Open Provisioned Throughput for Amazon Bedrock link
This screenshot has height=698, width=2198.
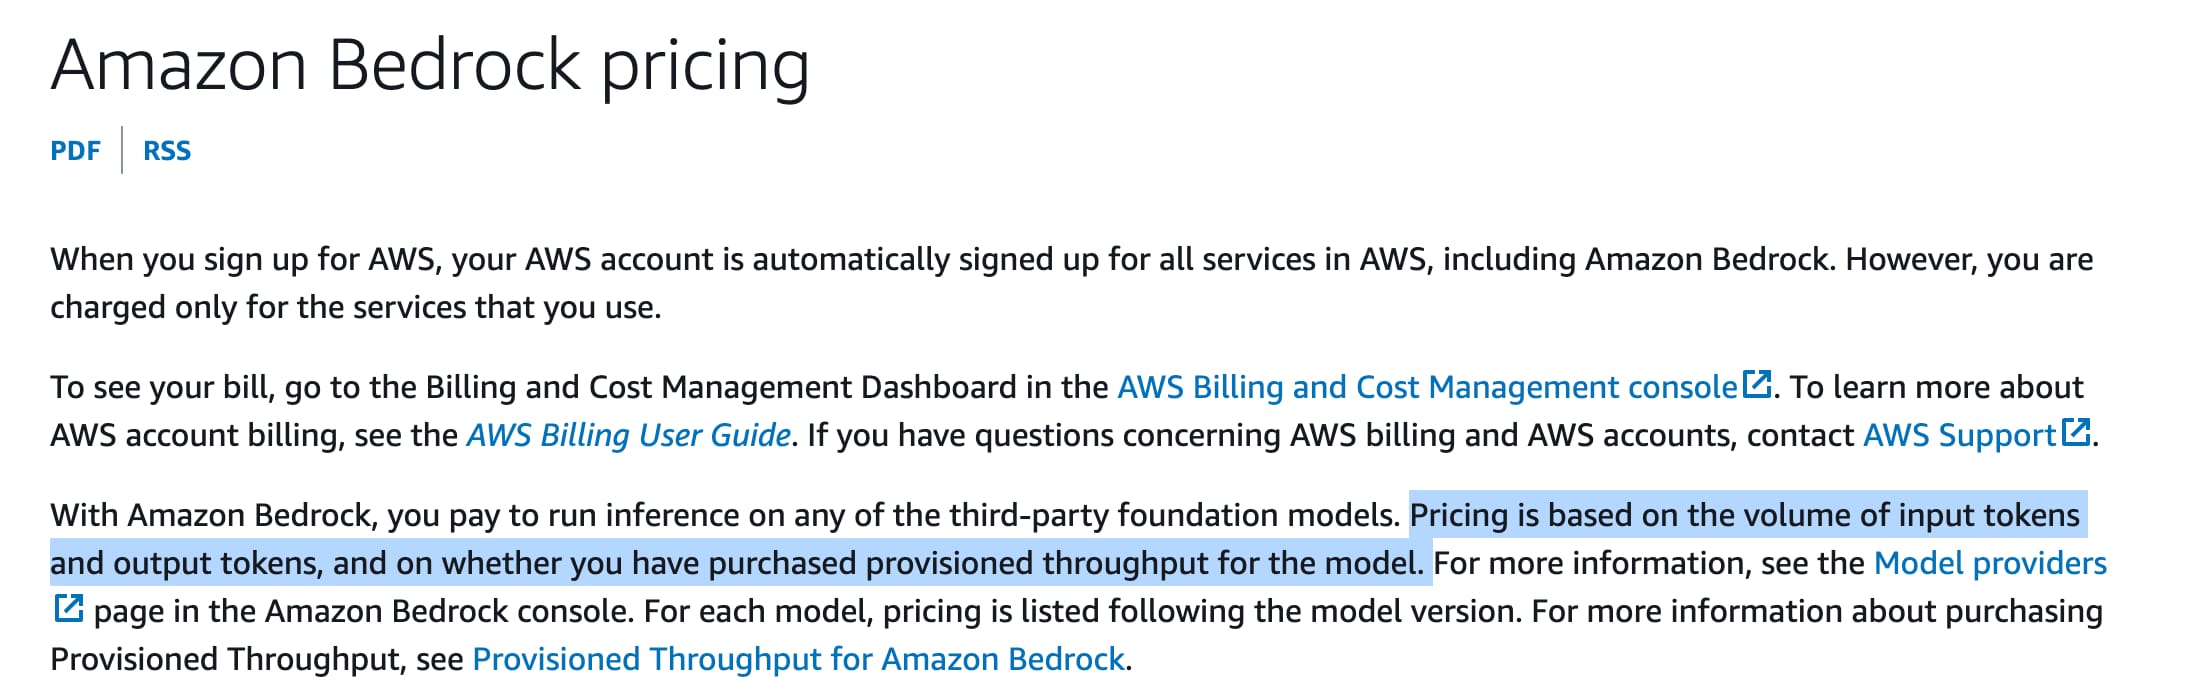point(798,659)
